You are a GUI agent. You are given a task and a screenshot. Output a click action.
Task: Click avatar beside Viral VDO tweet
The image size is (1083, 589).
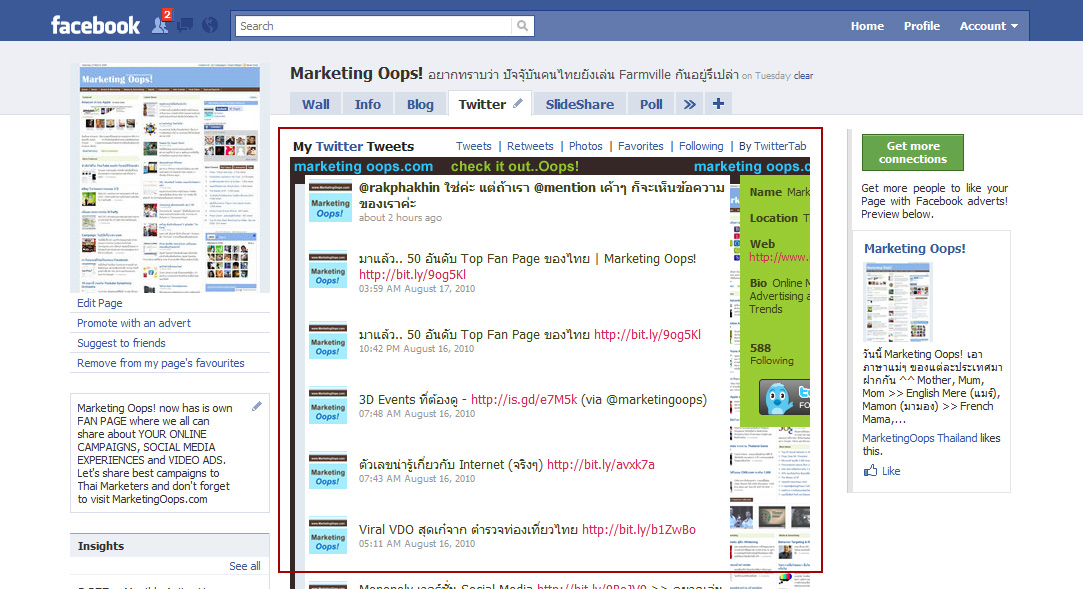pyautogui.click(x=327, y=536)
